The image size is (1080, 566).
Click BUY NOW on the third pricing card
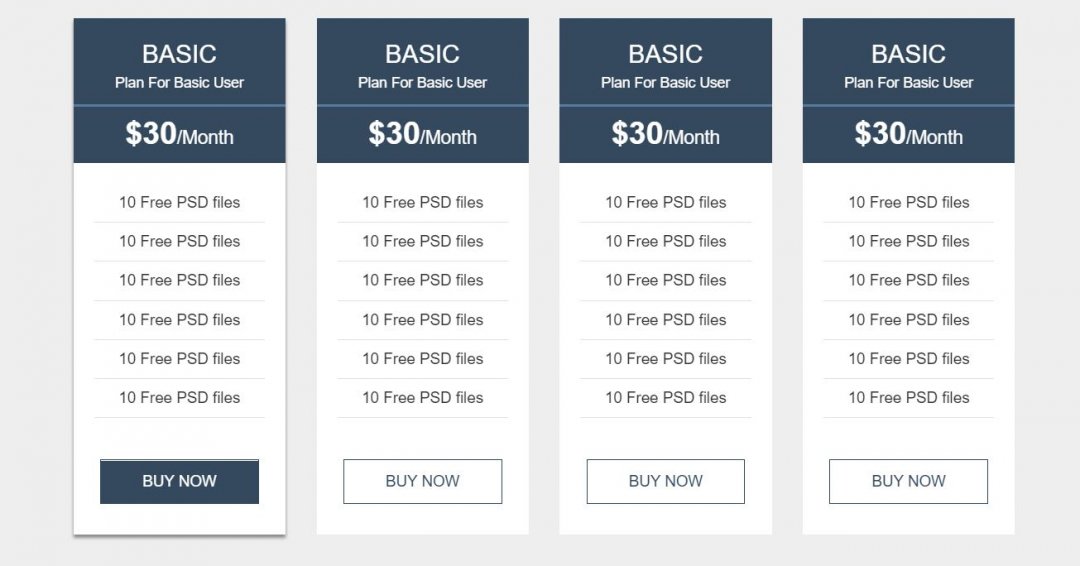(665, 481)
